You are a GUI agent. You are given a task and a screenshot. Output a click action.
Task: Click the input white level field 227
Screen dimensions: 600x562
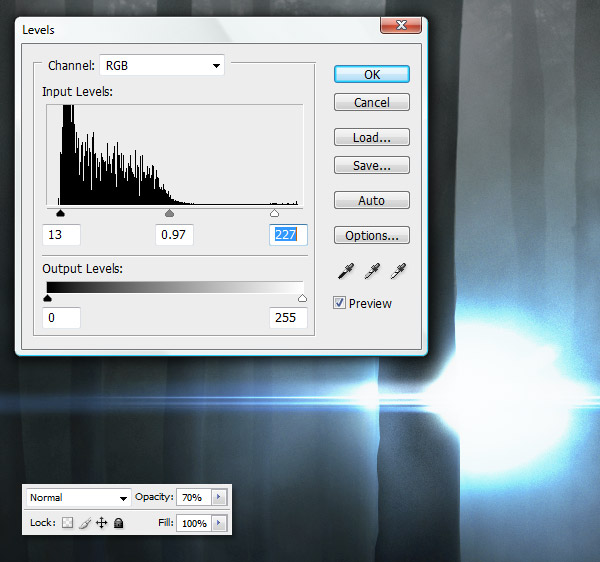(x=288, y=235)
